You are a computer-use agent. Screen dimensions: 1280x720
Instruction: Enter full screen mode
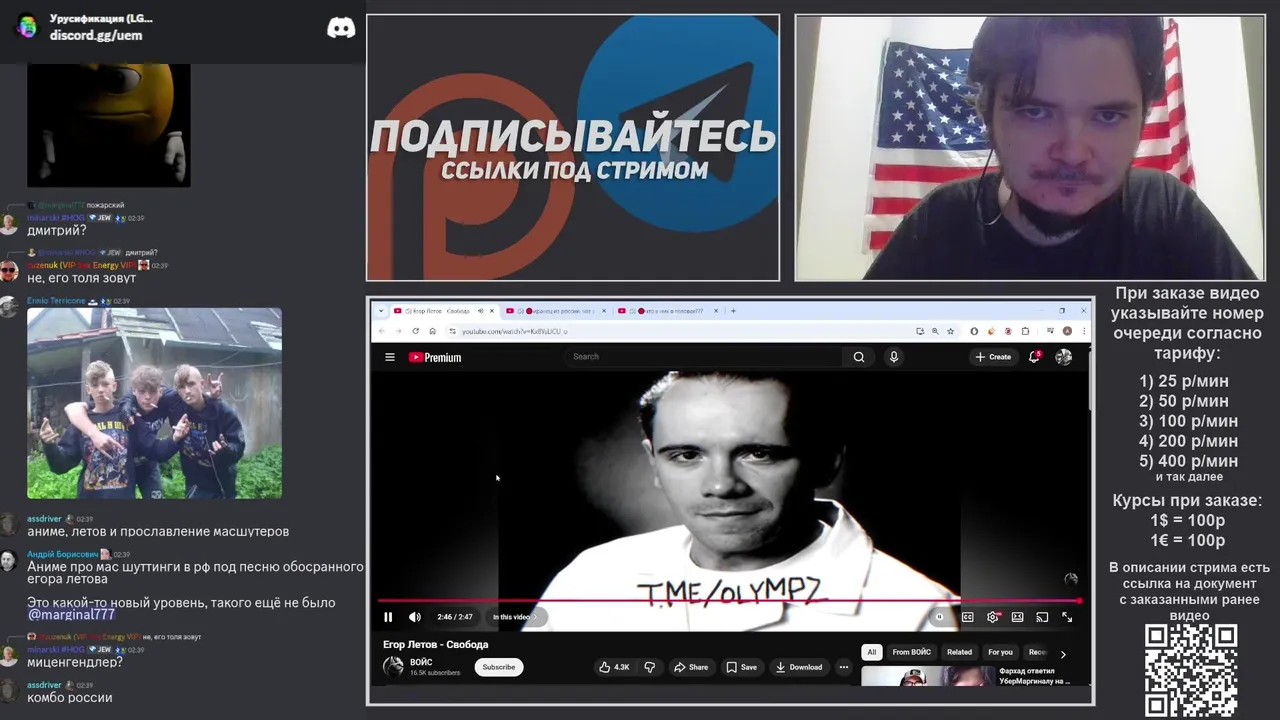[x=1067, y=617]
